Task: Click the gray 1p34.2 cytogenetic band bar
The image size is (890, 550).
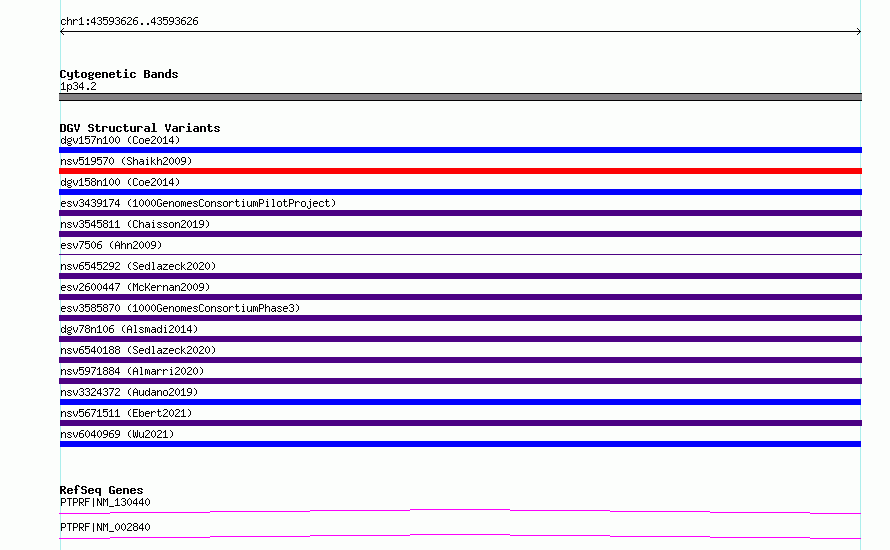Action: [460, 97]
